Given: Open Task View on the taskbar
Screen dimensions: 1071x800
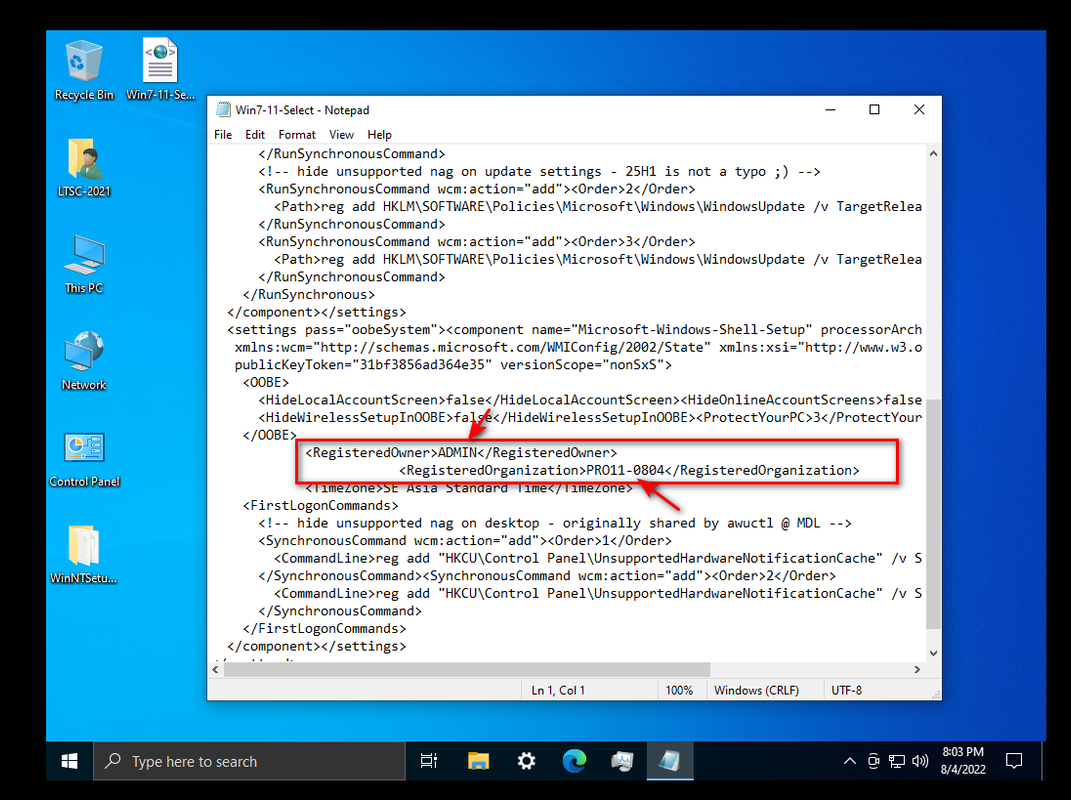Looking at the screenshot, I should (x=429, y=761).
